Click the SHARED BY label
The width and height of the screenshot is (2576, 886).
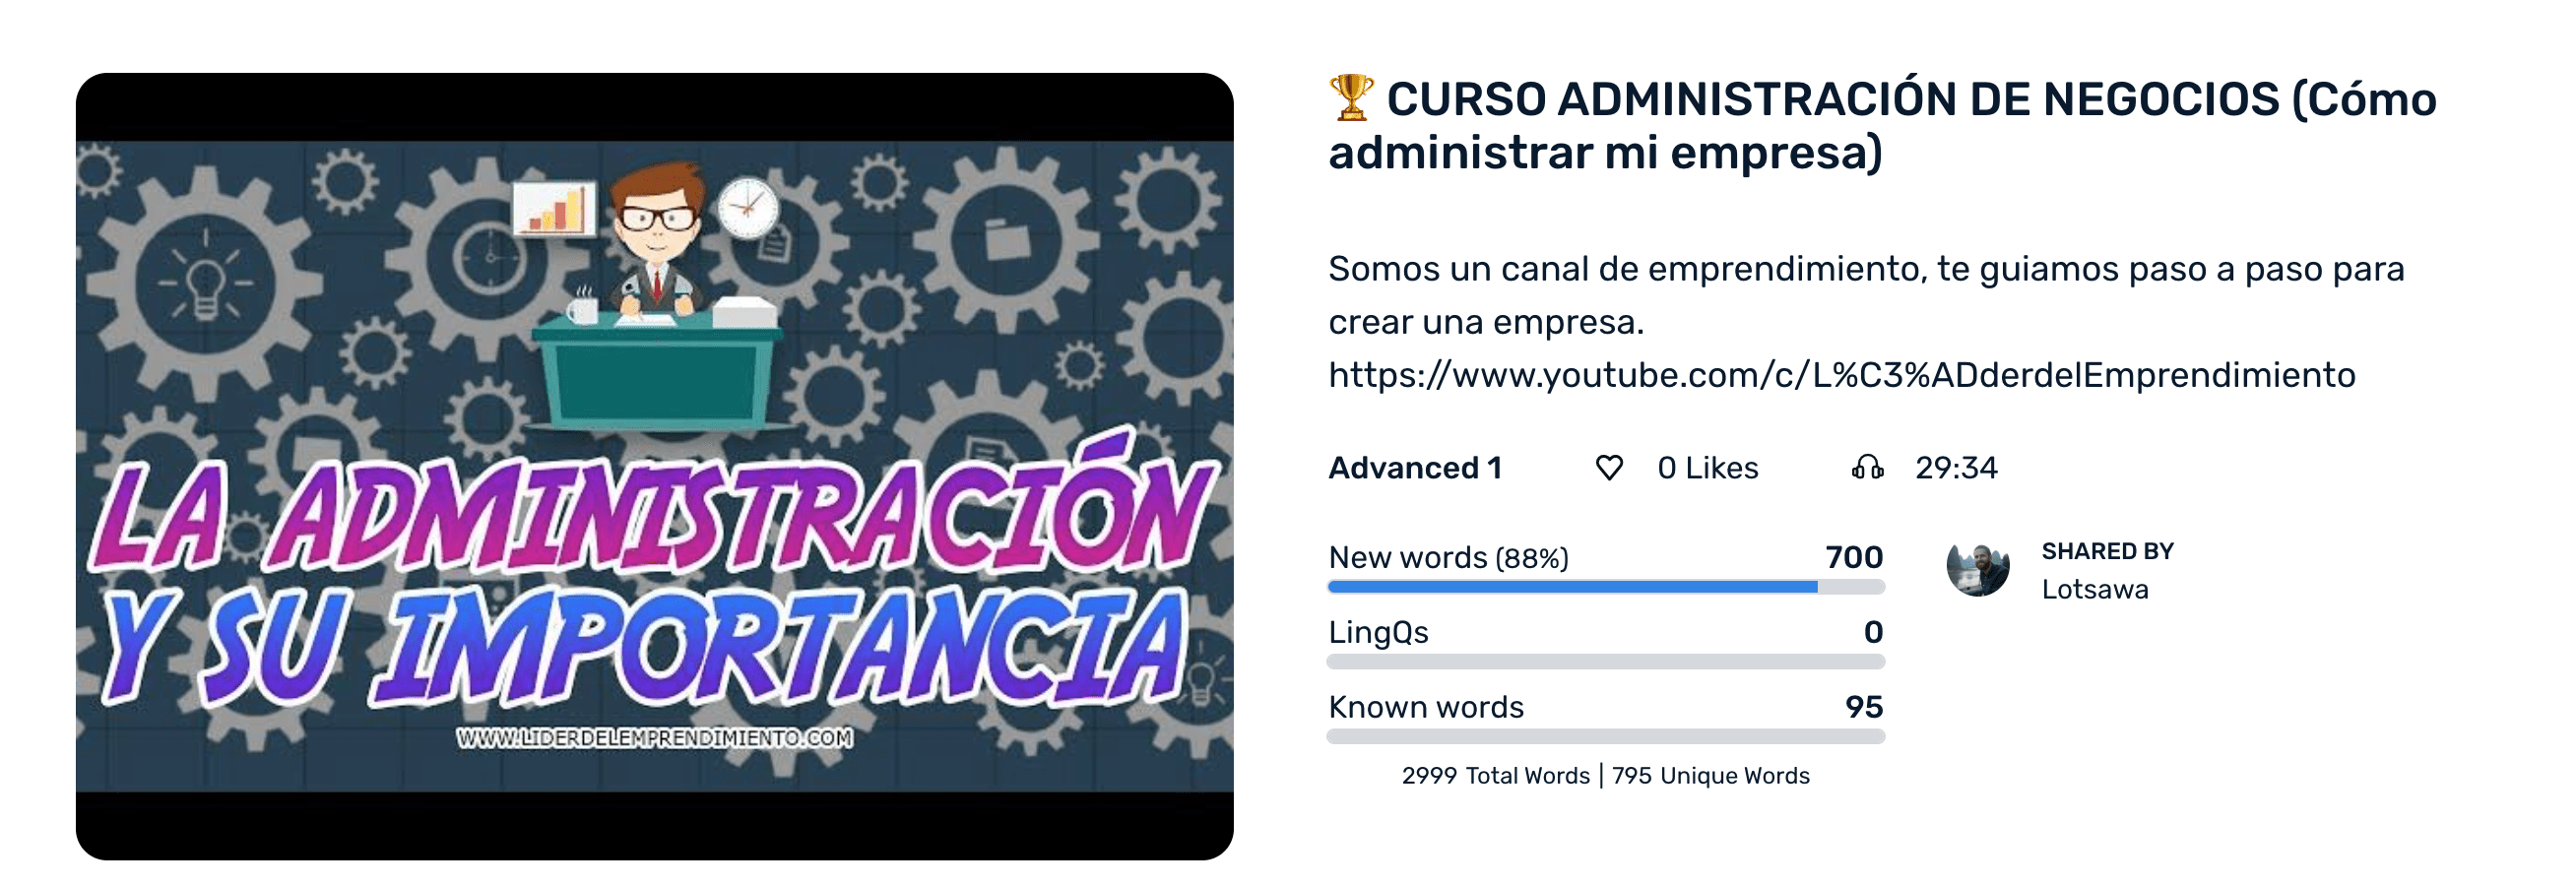[x=2107, y=551]
